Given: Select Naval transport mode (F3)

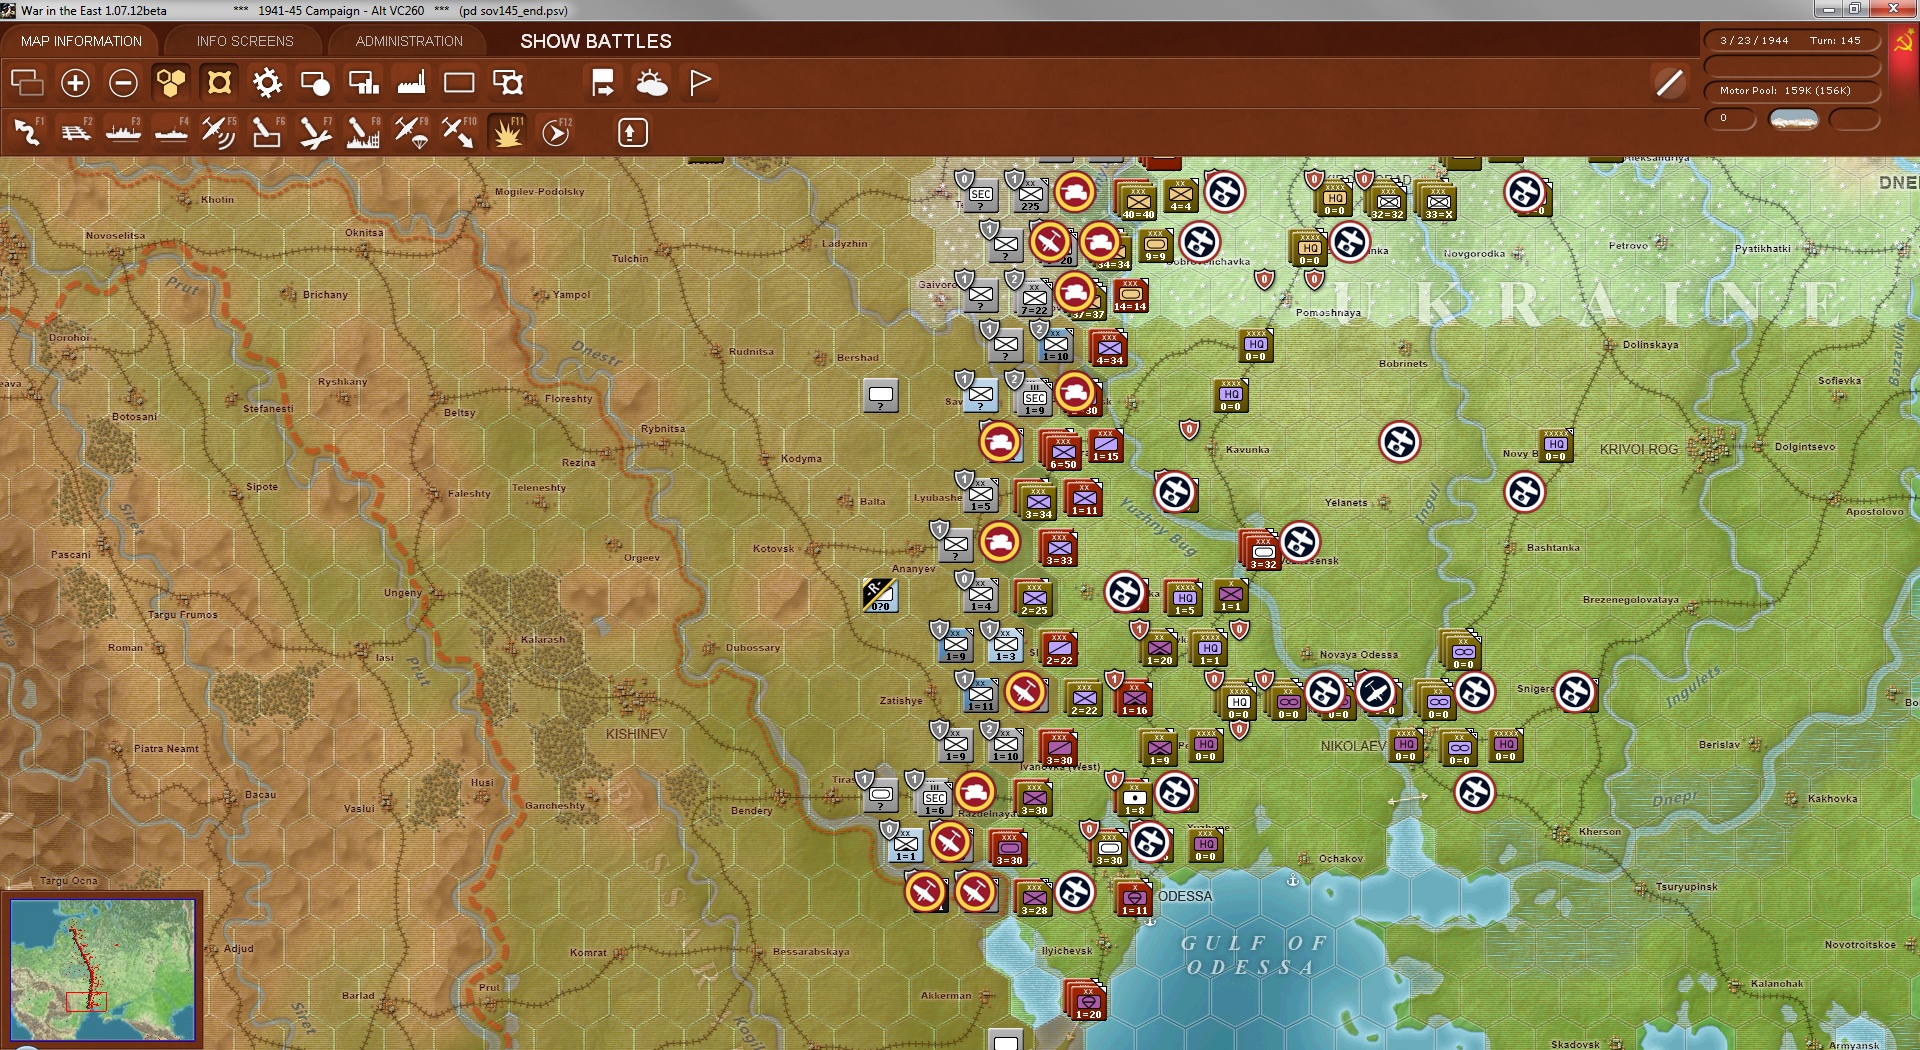Looking at the screenshot, I should [x=124, y=132].
